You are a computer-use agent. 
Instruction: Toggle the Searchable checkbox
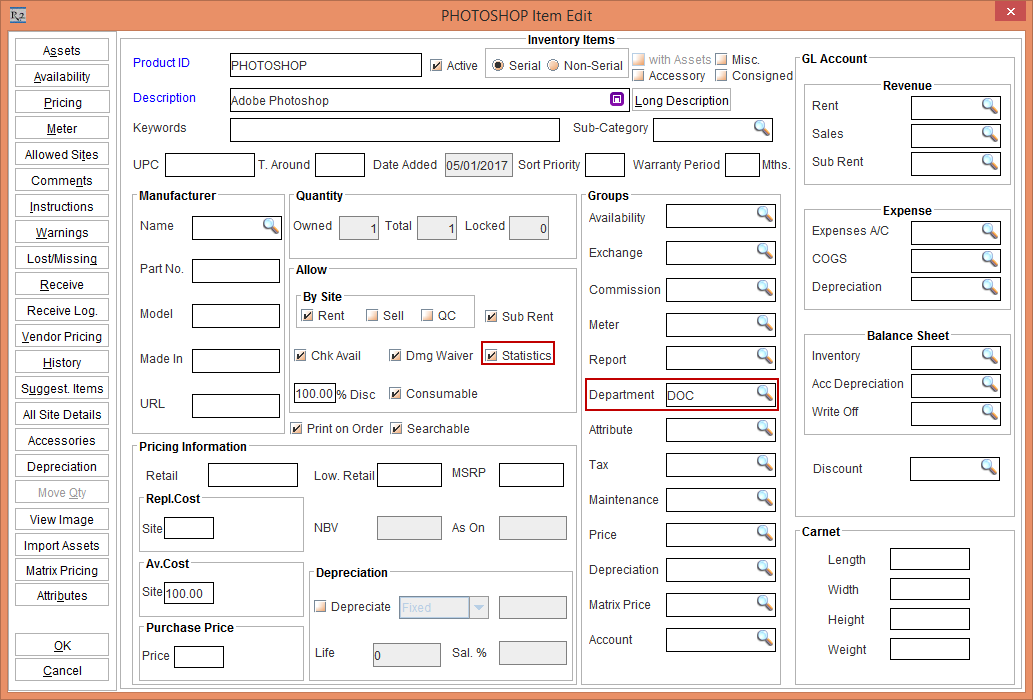click(397, 429)
